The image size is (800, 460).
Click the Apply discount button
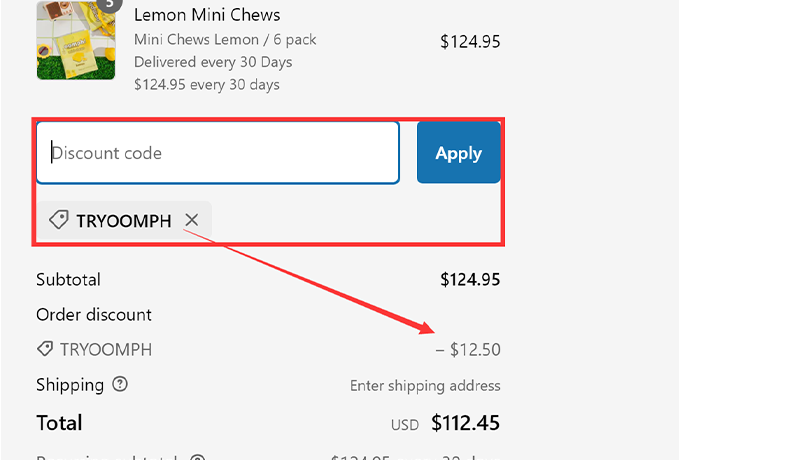458,153
